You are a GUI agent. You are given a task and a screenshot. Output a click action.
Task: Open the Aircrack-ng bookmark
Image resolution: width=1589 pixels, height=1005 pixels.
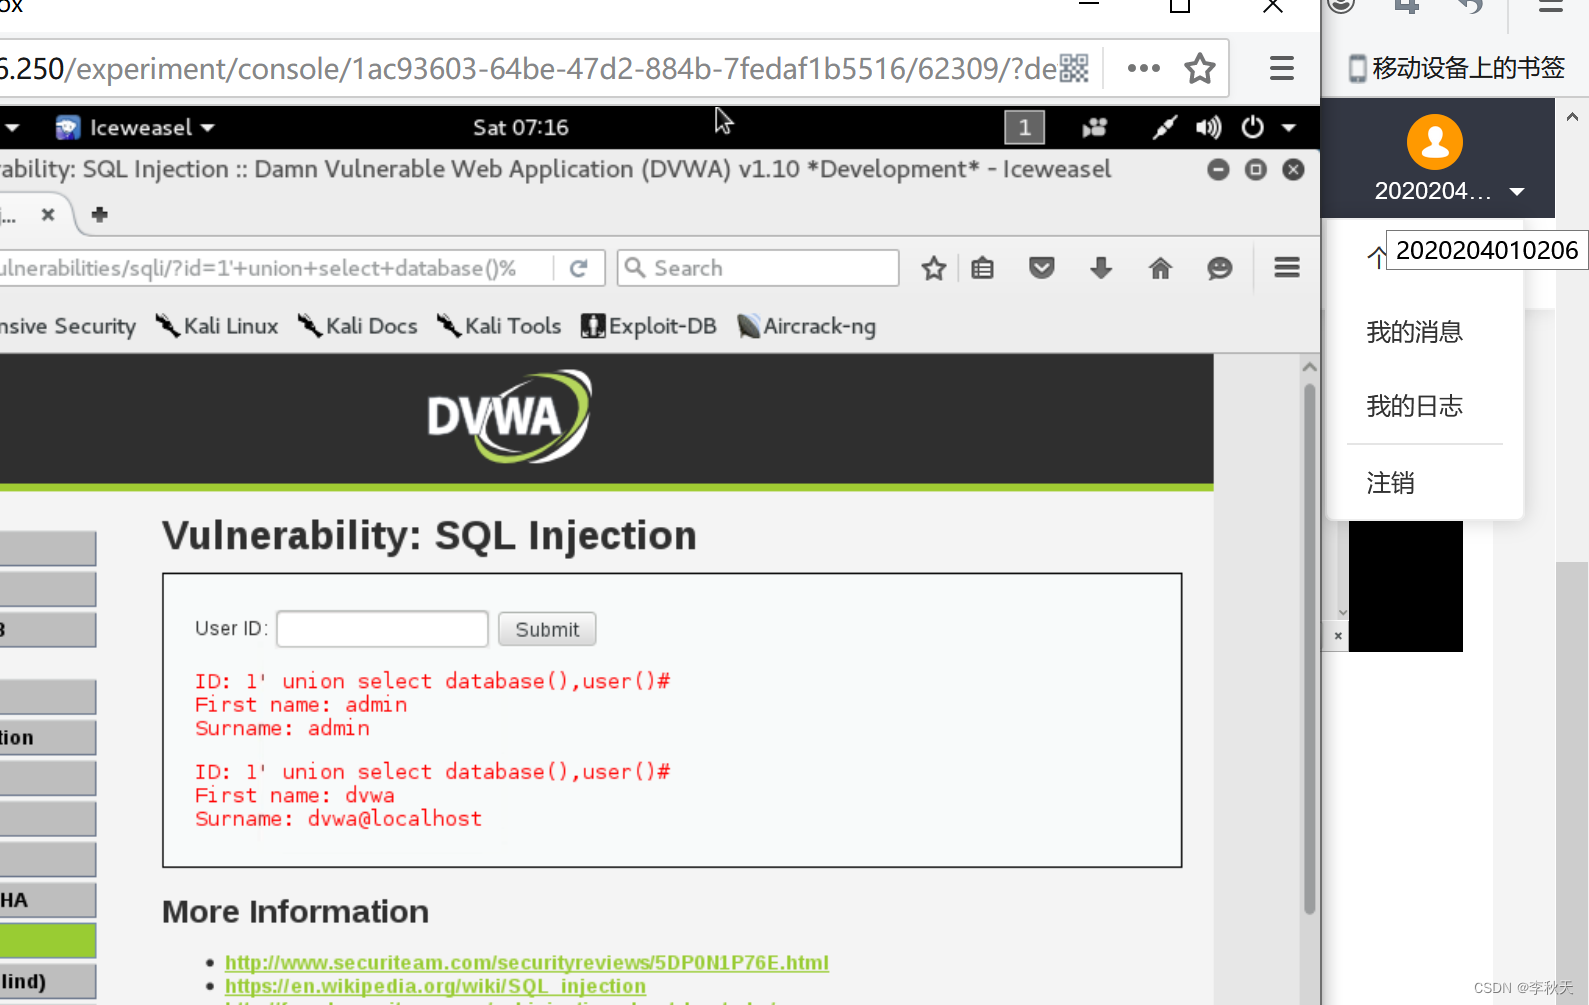[x=806, y=326]
